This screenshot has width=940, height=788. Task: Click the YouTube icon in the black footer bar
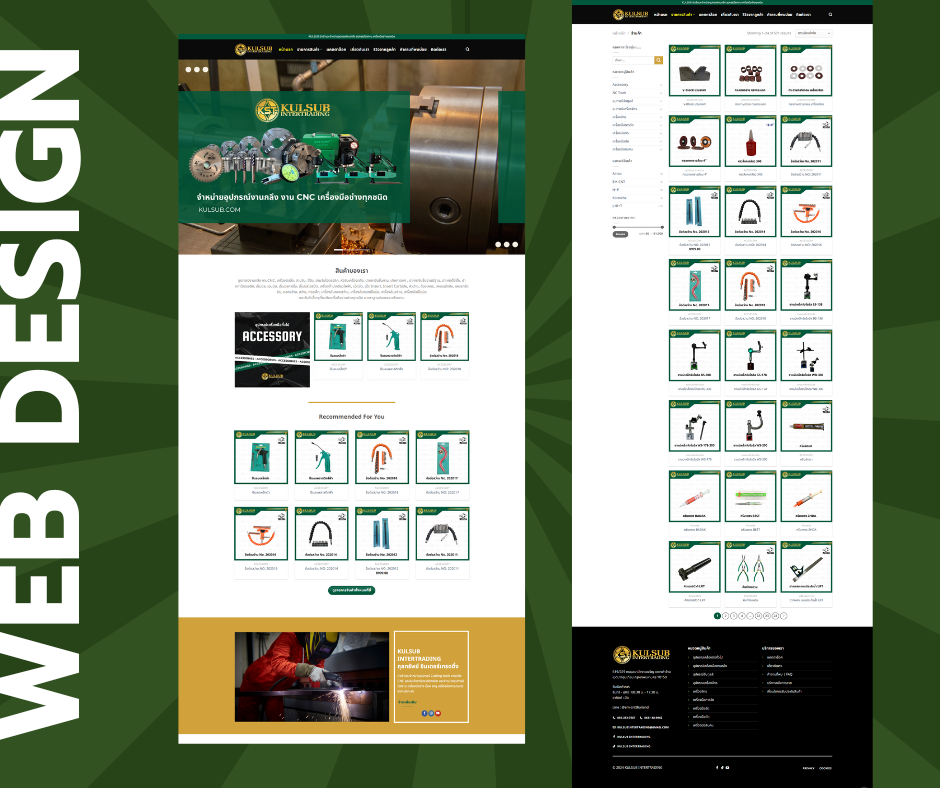[x=727, y=767]
